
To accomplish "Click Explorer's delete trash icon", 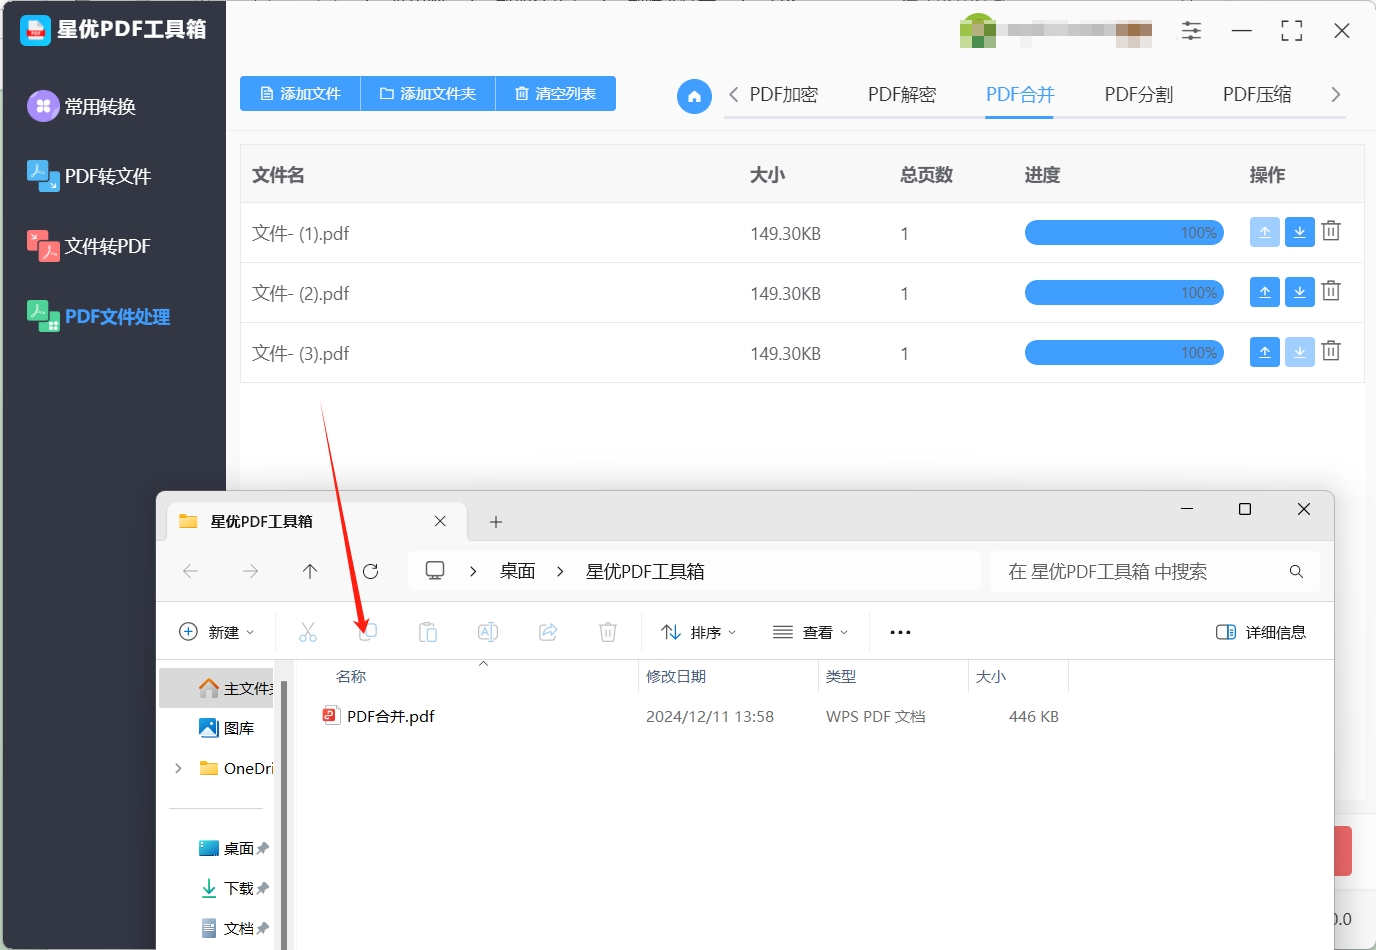I will point(608,632).
